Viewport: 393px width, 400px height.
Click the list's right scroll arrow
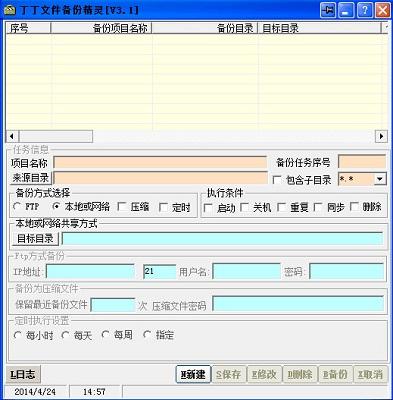[382, 136]
